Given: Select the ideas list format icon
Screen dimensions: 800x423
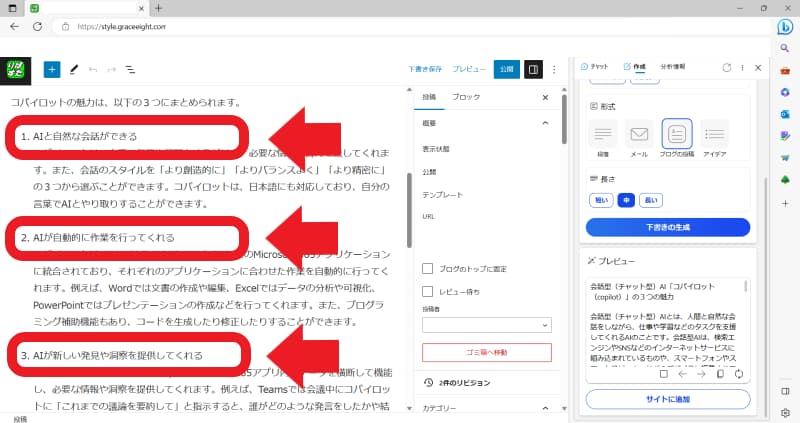Looking at the screenshot, I should click(715, 134).
